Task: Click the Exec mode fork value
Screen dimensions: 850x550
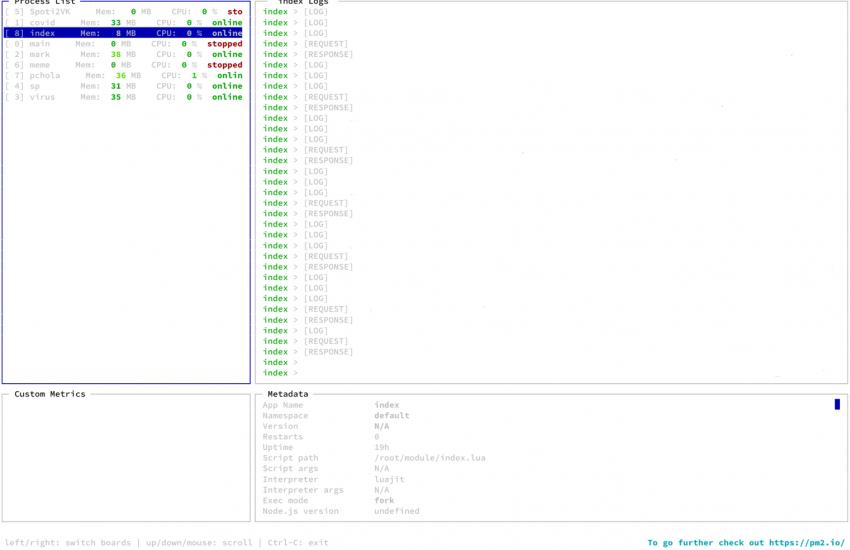Action: tap(384, 500)
